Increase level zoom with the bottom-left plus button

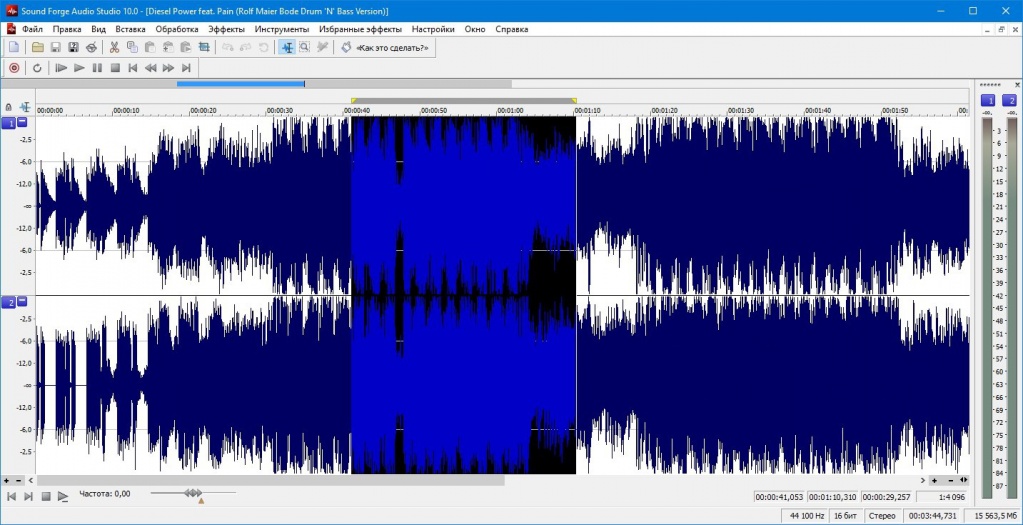(7, 480)
